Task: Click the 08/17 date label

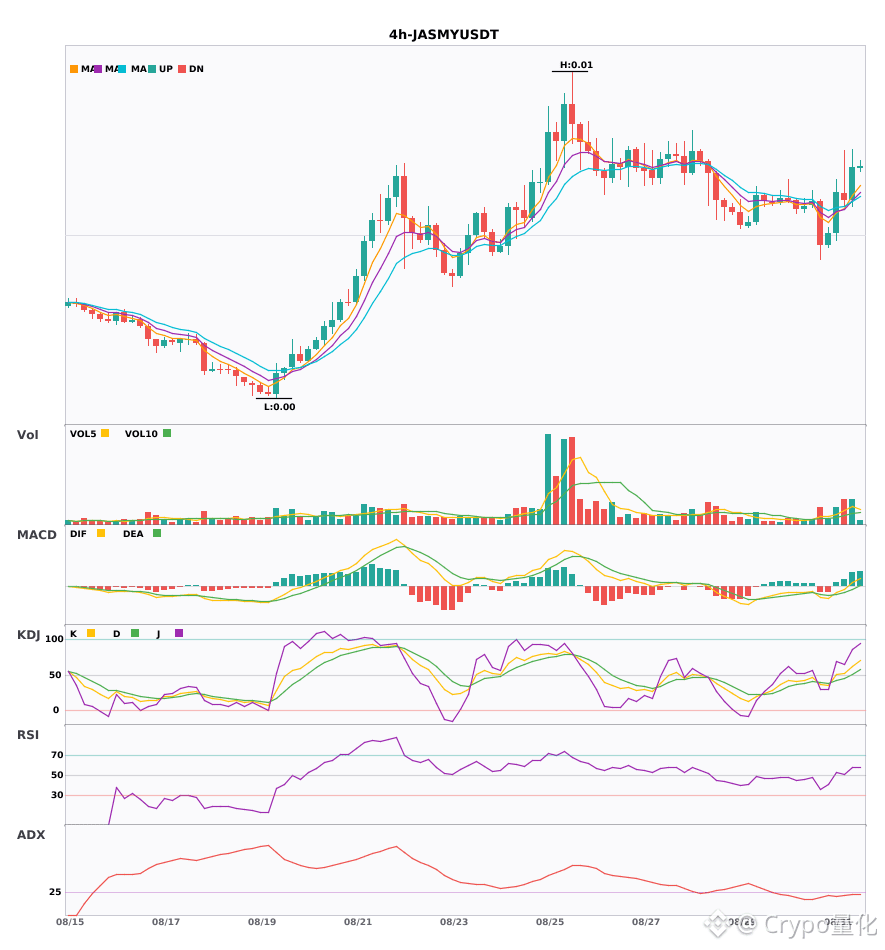Action: click(166, 922)
